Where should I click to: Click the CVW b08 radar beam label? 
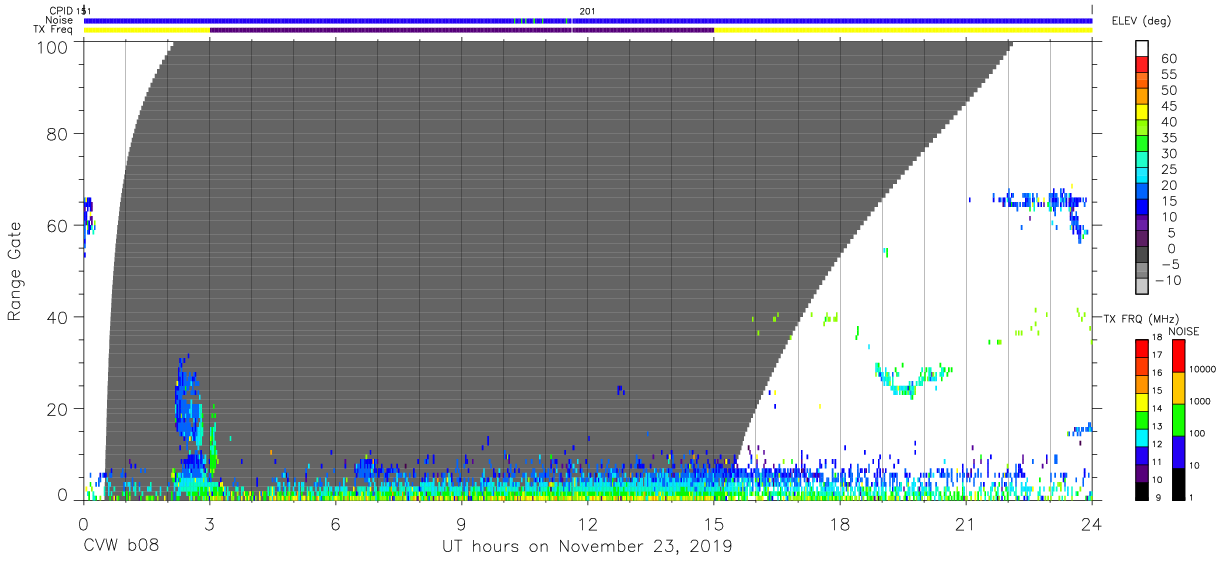coord(121,547)
